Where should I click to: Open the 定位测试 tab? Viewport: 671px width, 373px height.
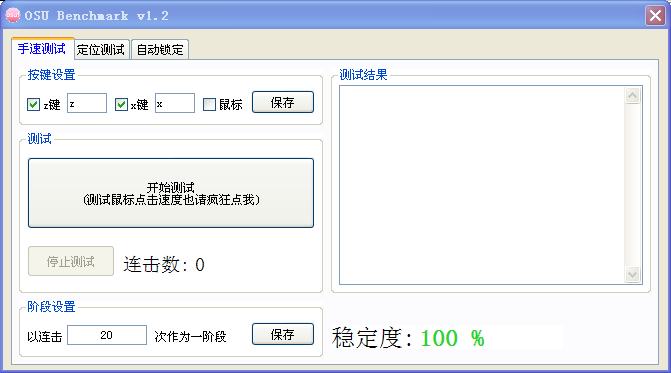(101, 50)
